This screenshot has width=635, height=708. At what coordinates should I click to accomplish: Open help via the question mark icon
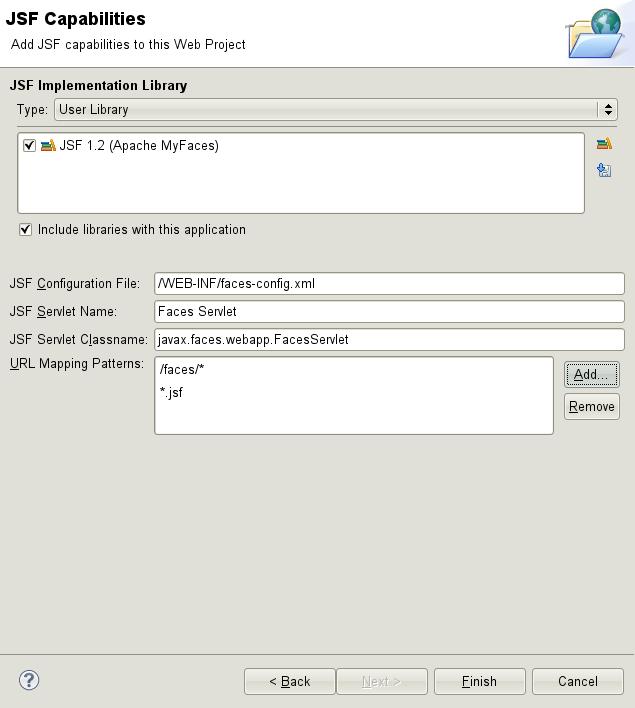(x=29, y=681)
